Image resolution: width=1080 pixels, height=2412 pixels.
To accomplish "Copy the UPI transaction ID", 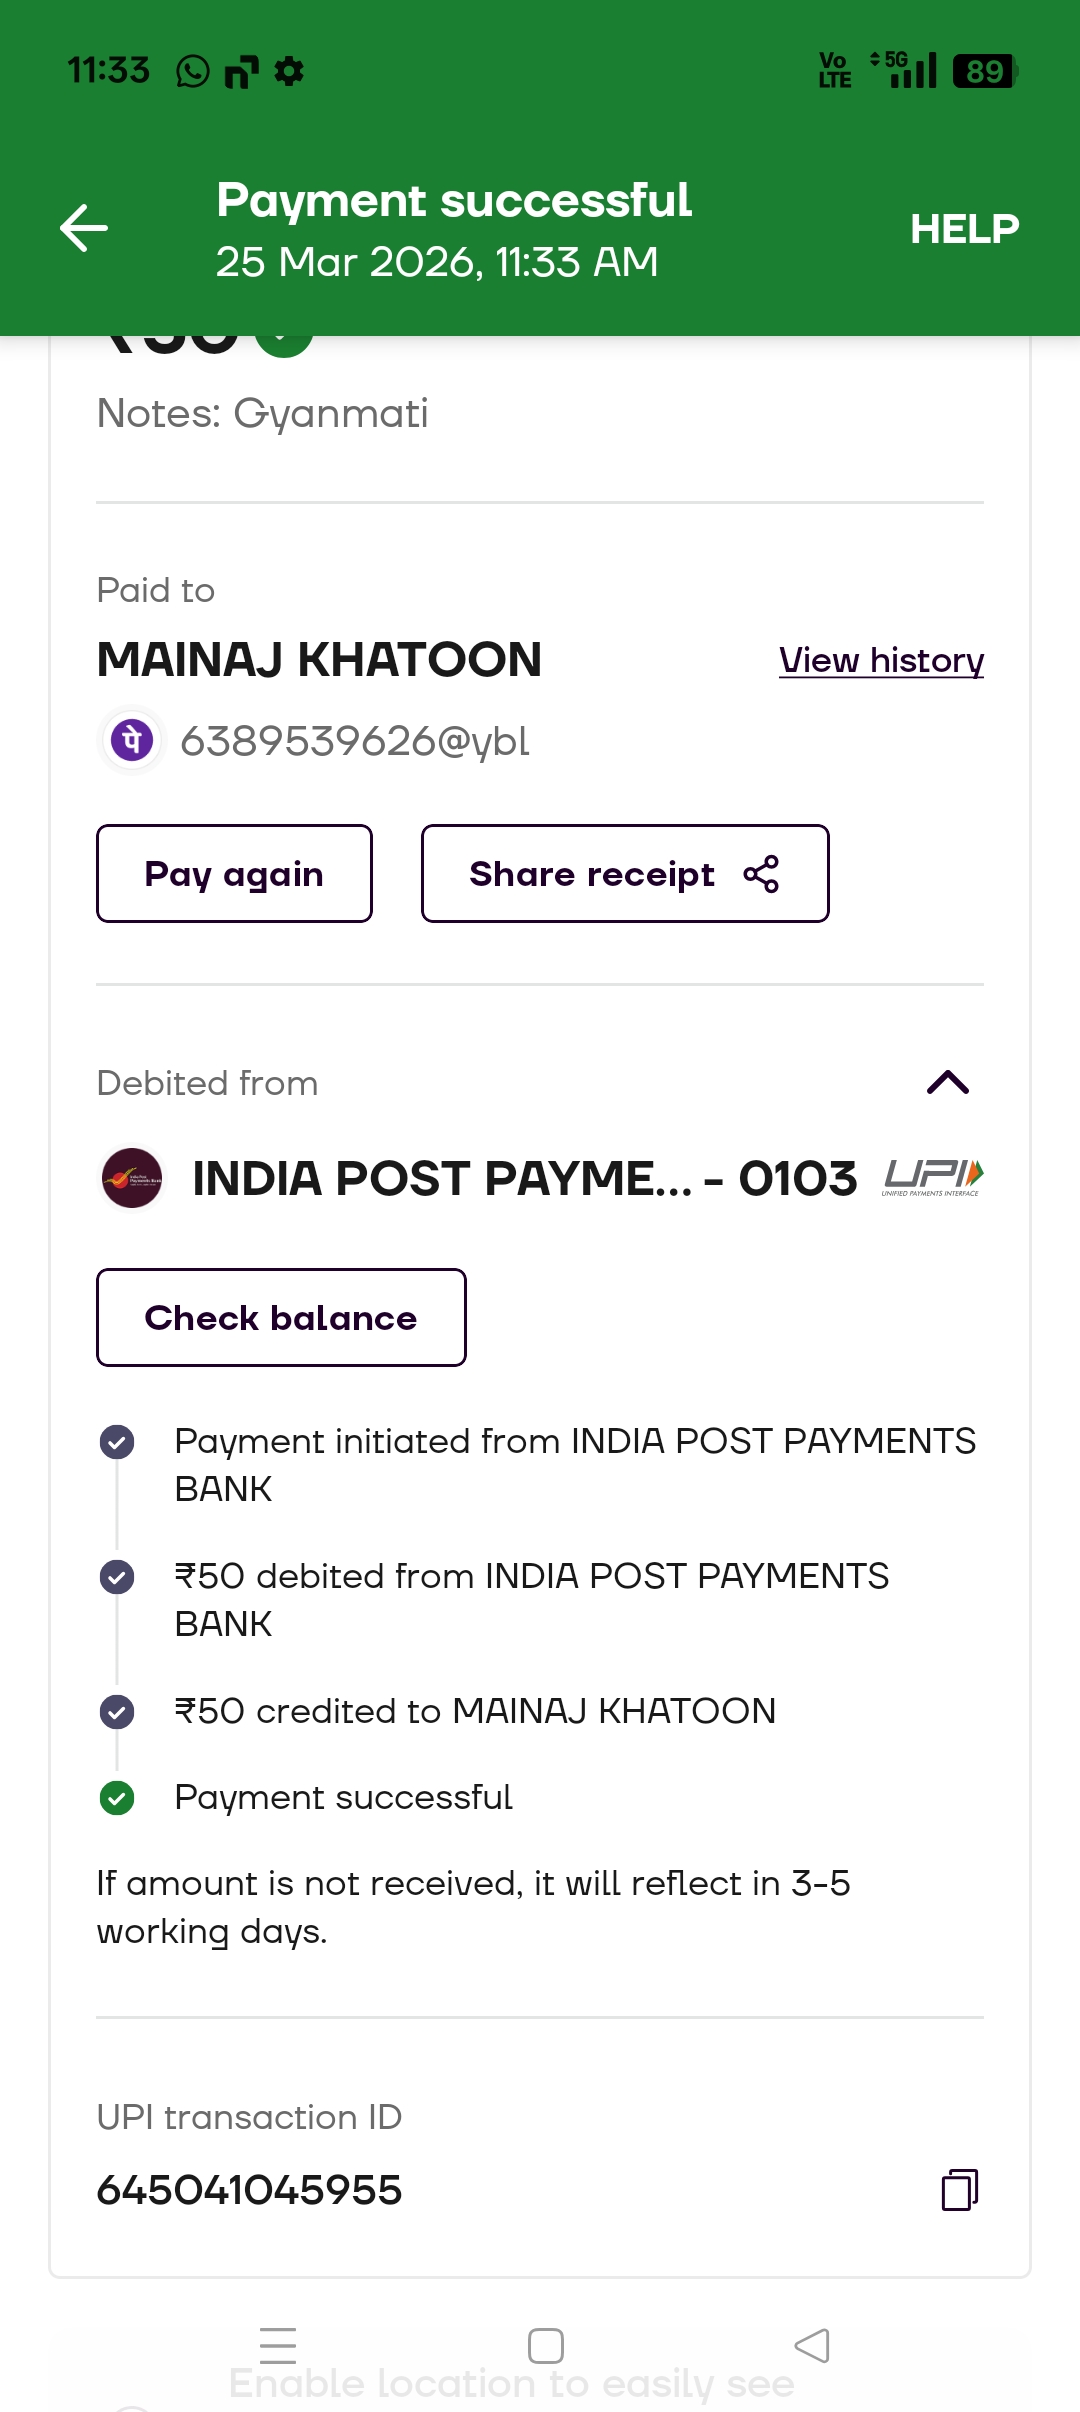I will [959, 2189].
